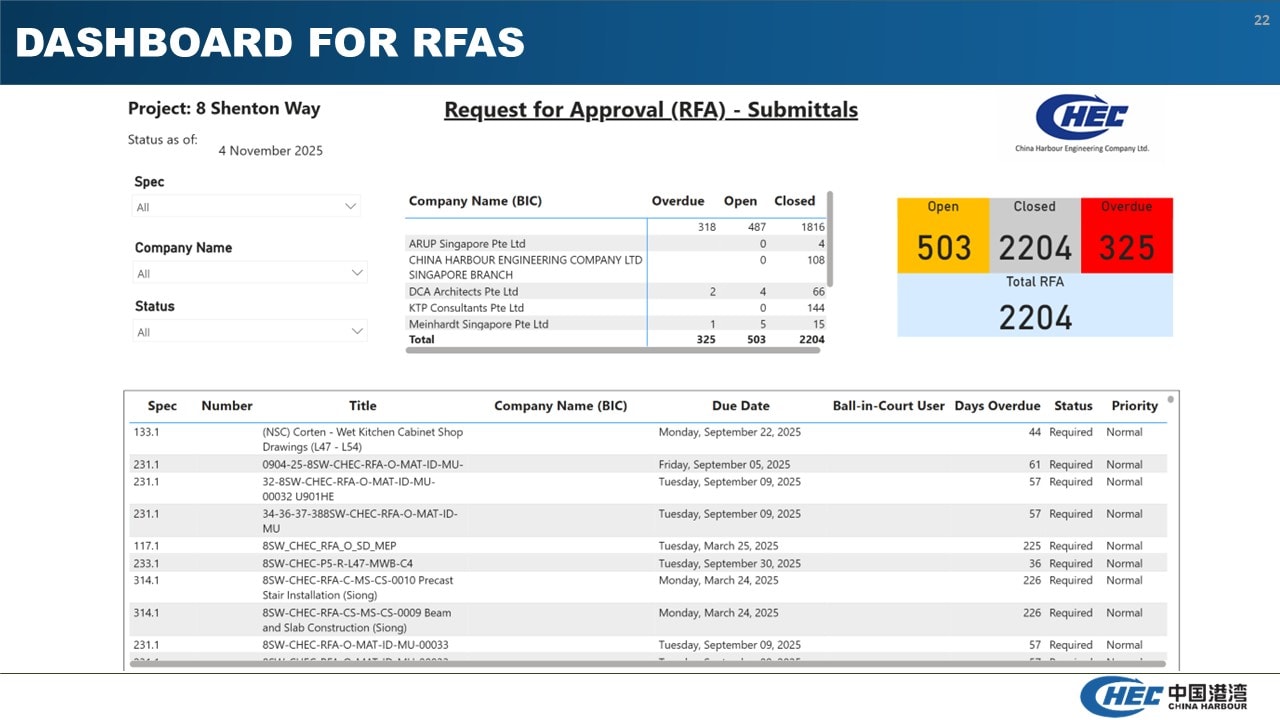
Task: Click the 4 November 2025 status date
Action: point(271,150)
